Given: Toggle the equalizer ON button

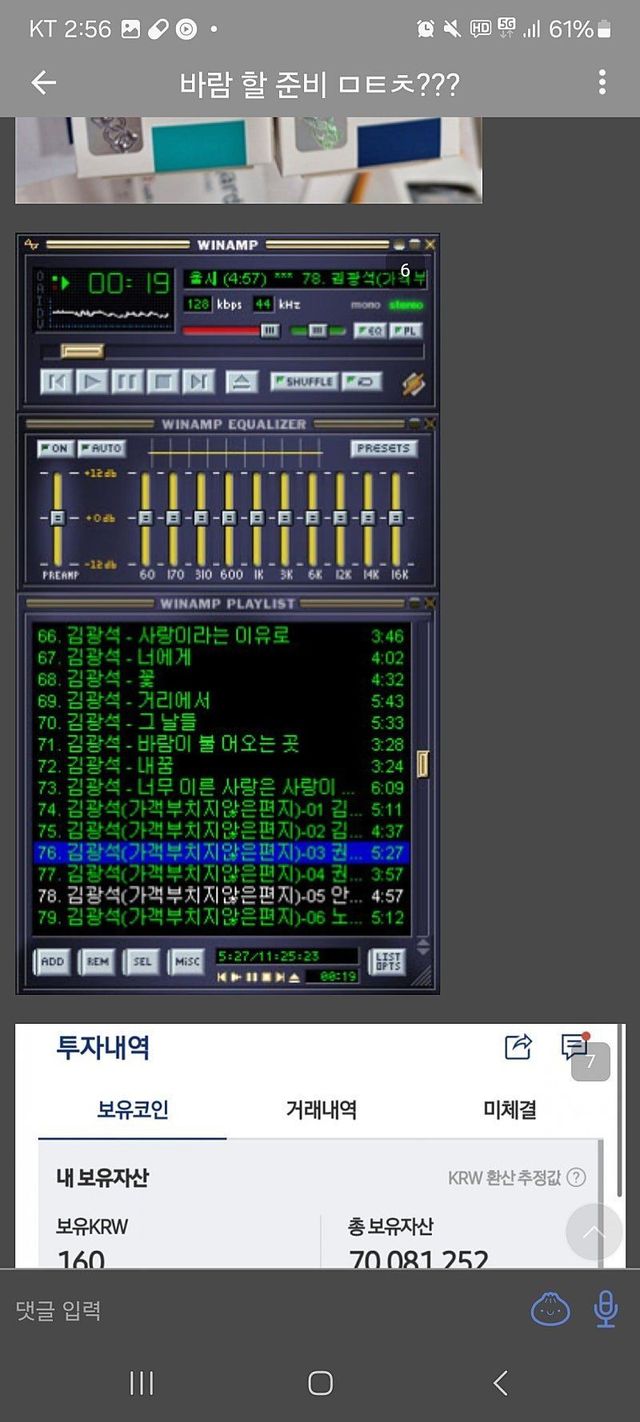Looking at the screenshot, I should coord(55,449).
